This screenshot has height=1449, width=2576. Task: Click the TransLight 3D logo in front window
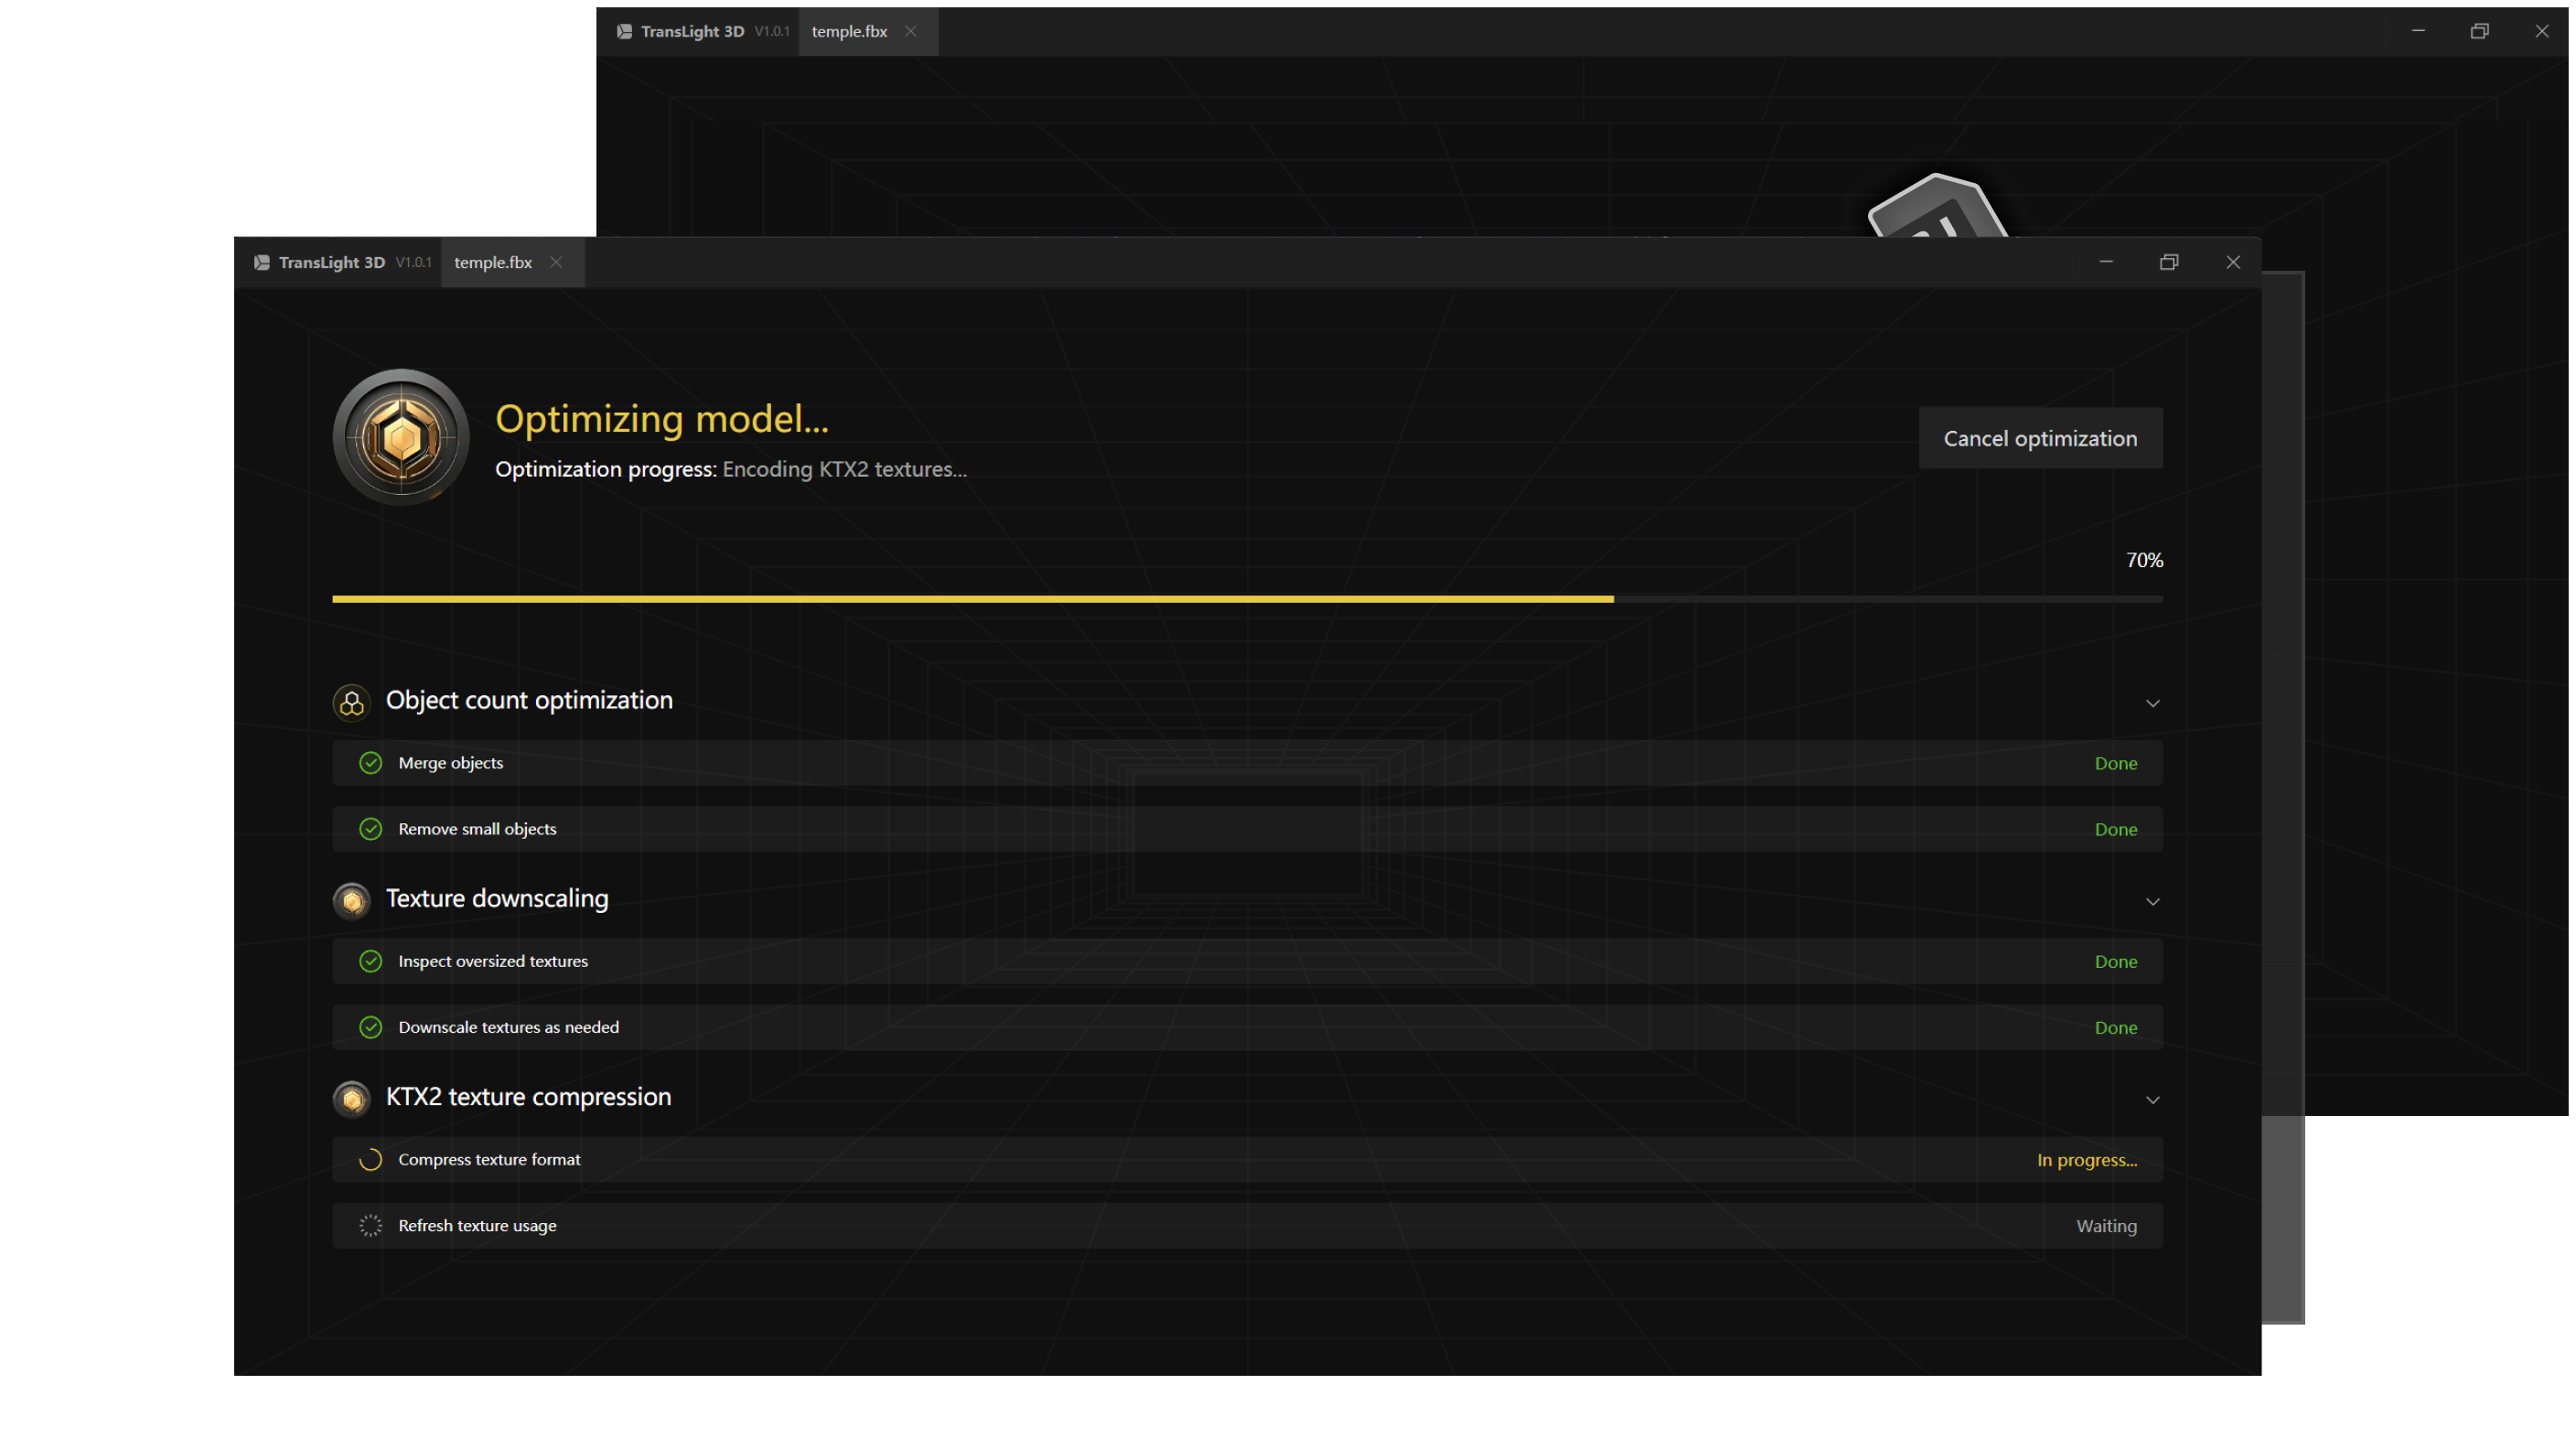coord(262,262)
